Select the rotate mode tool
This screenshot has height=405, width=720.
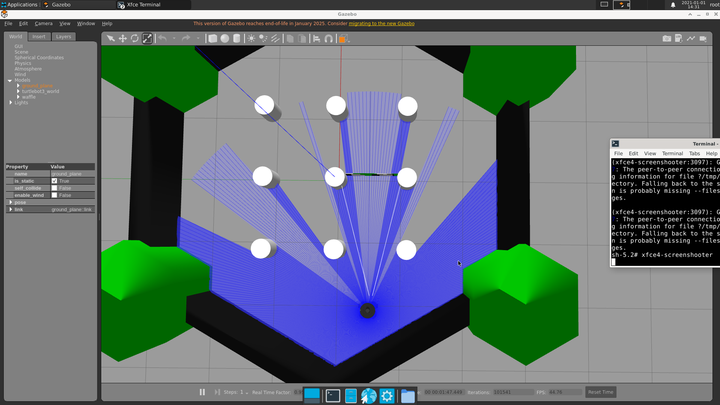click(x=135, y=39)
